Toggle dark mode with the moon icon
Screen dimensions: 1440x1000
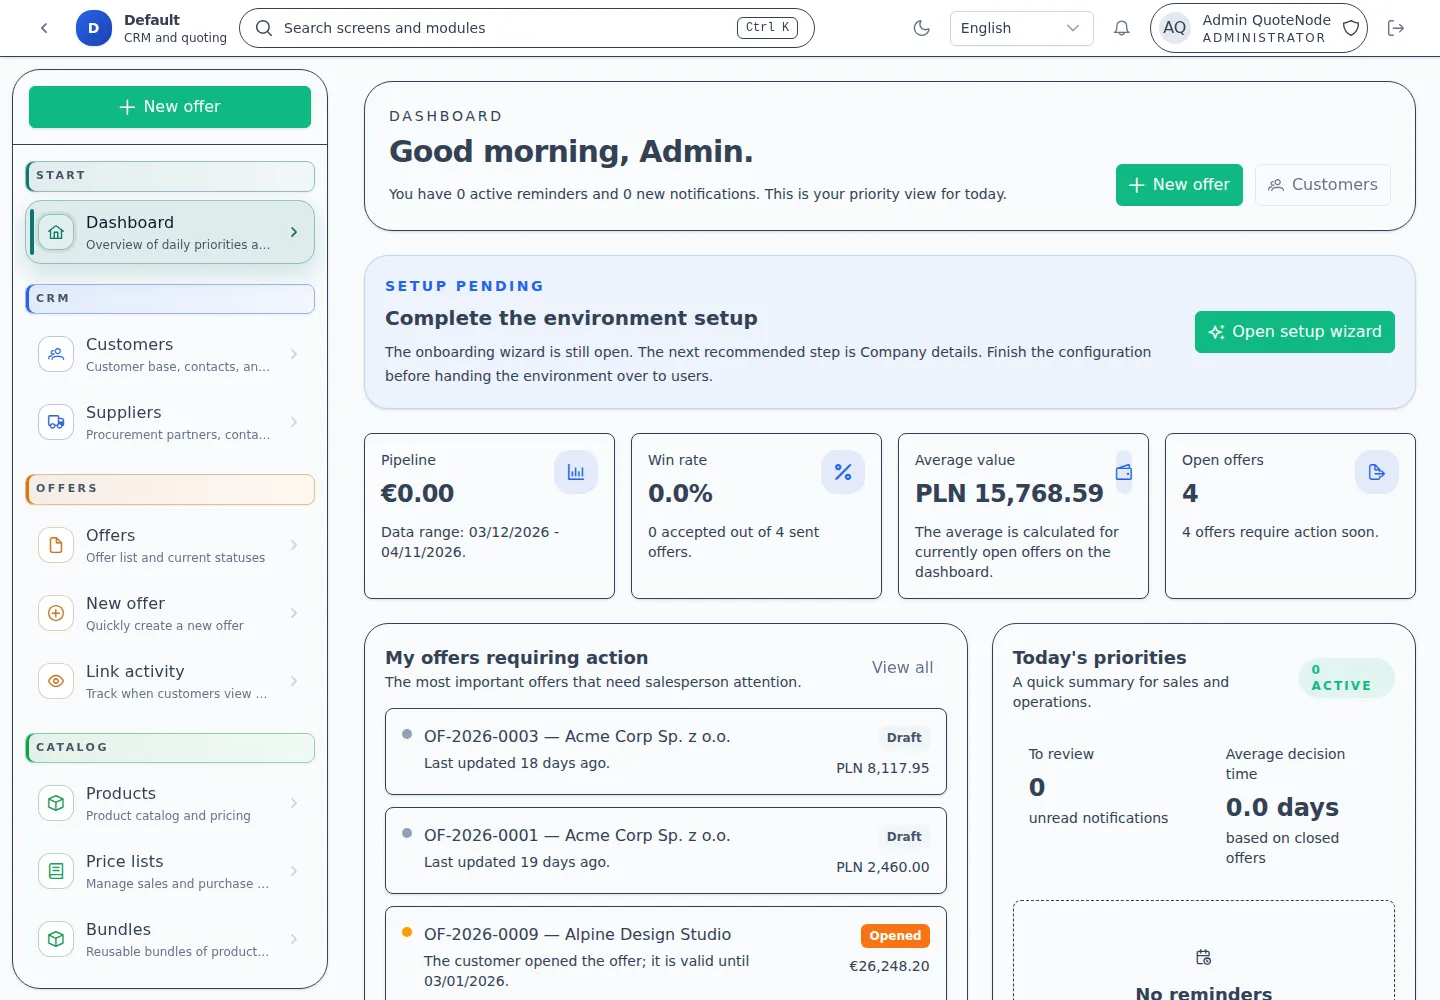tap(921, 28)
